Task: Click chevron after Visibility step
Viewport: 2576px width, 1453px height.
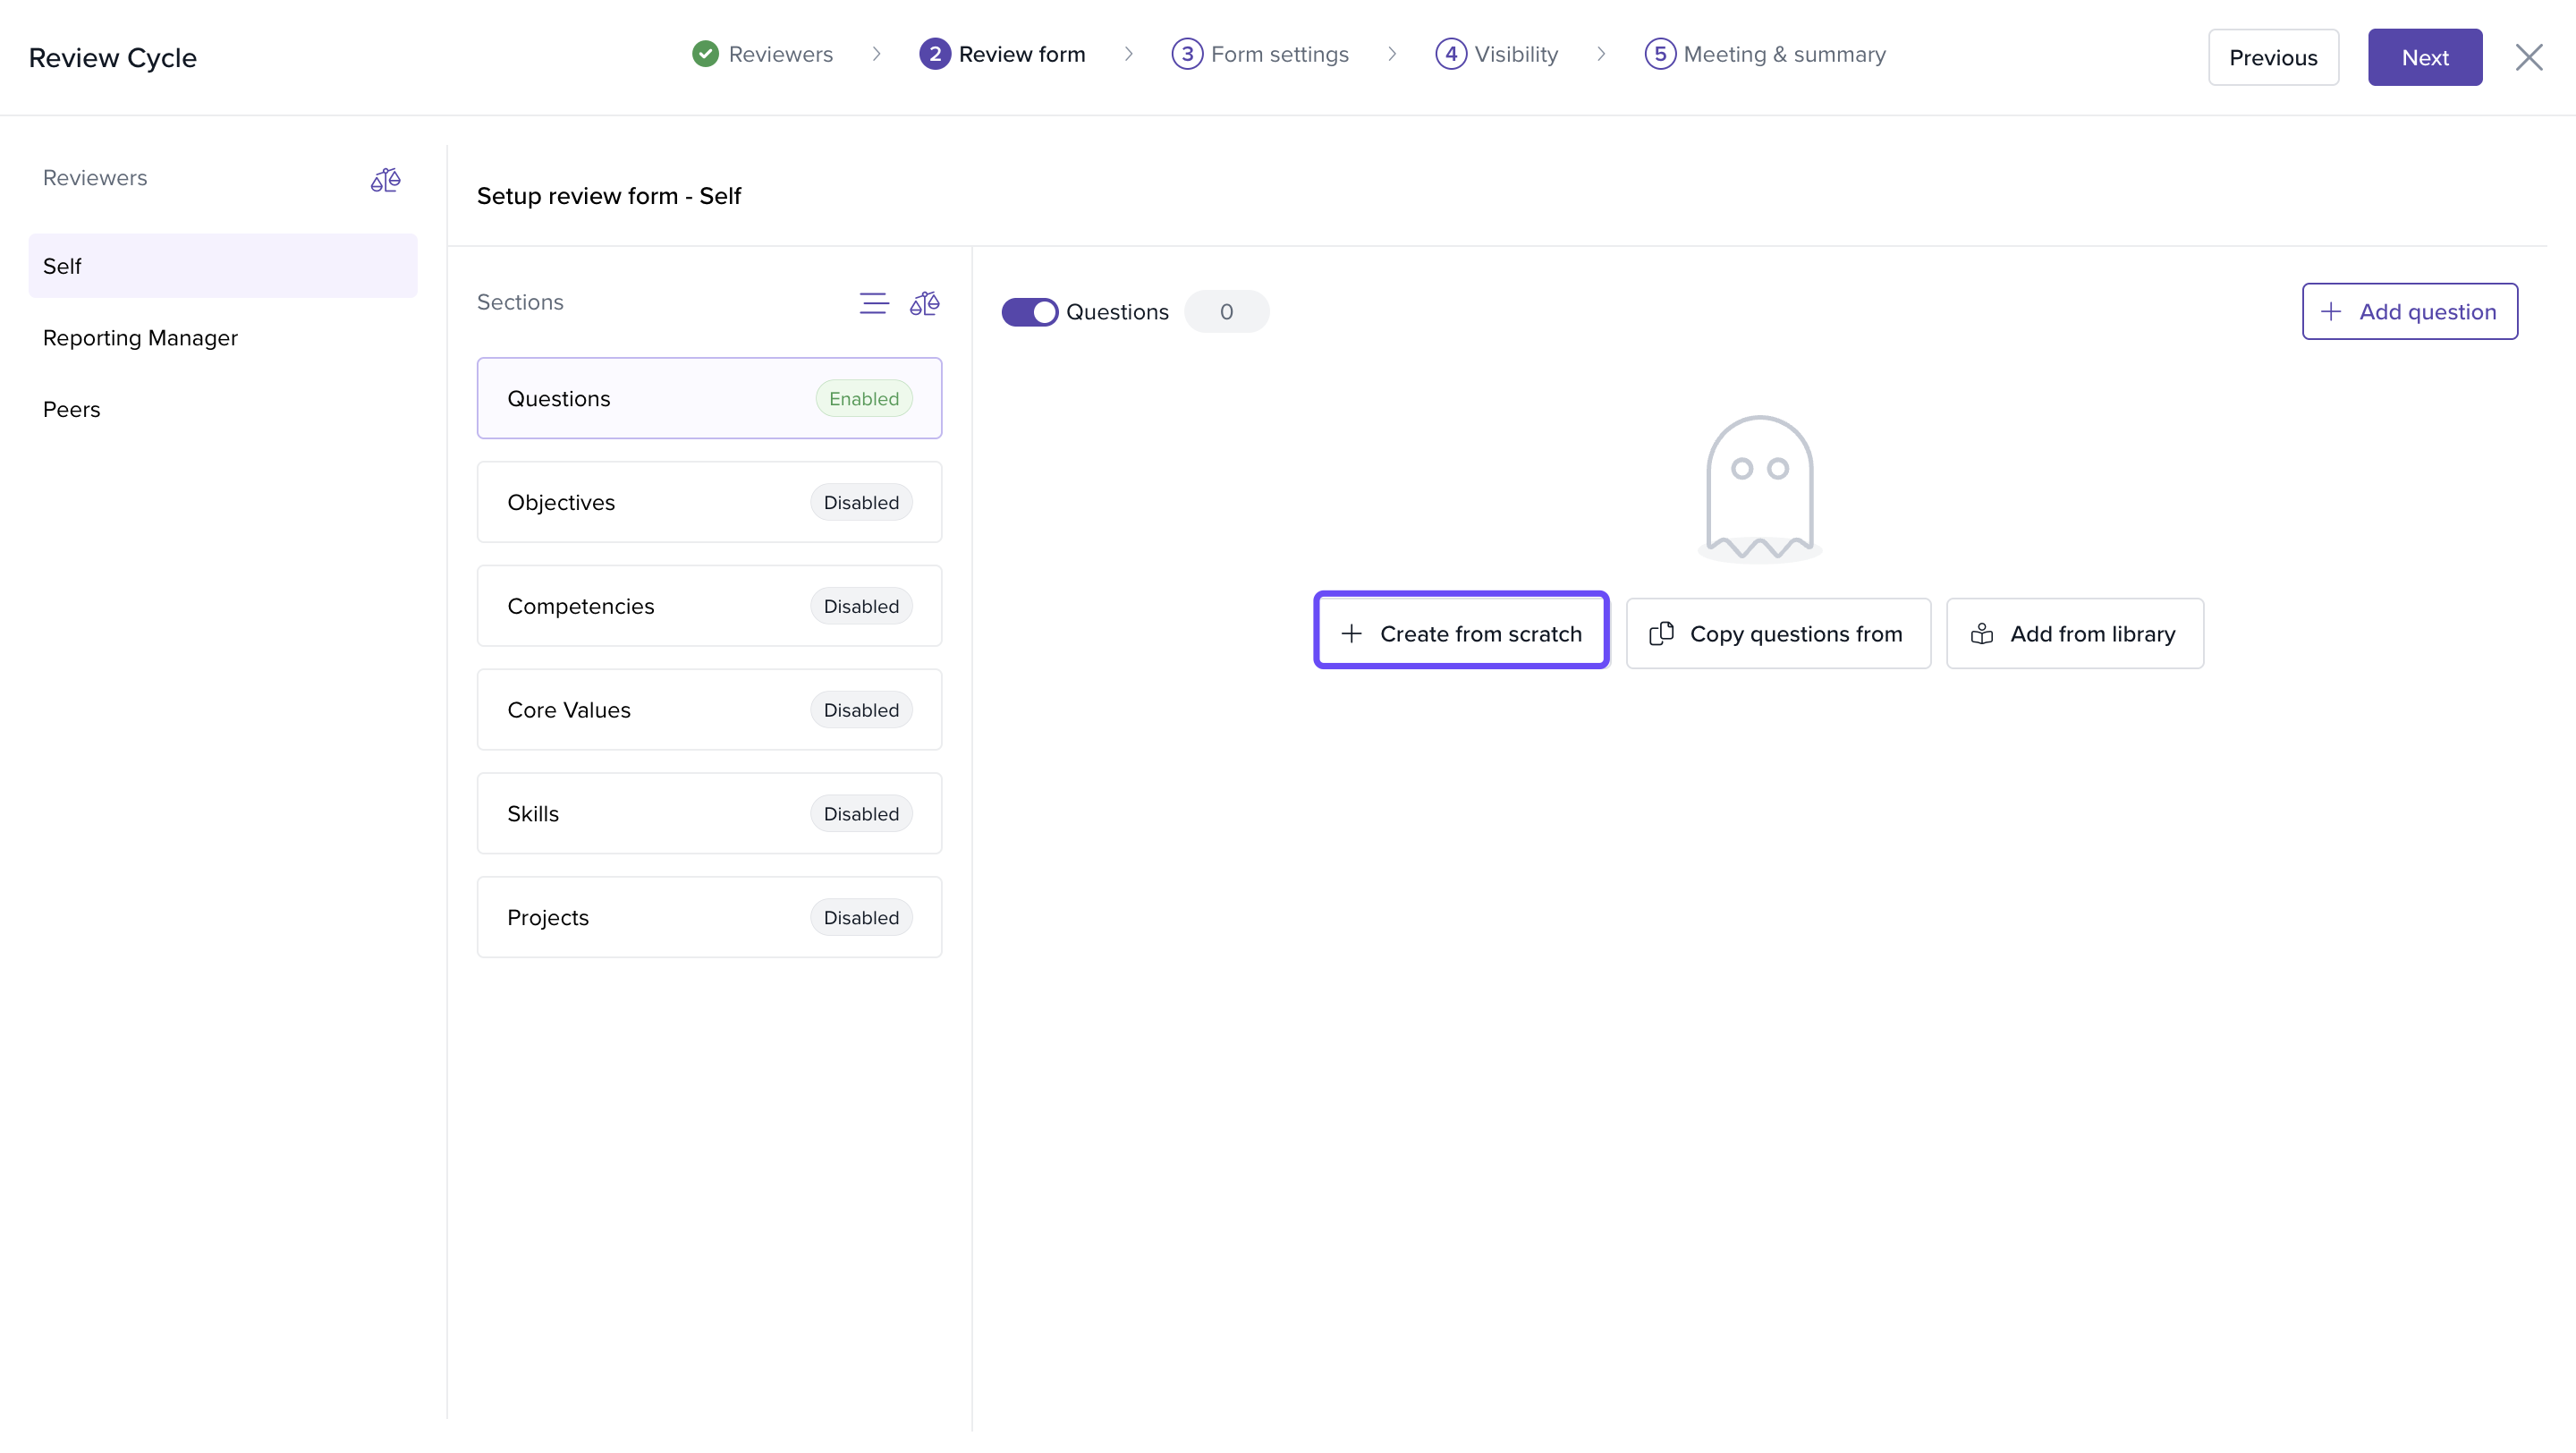Action: coord(1600,54)
